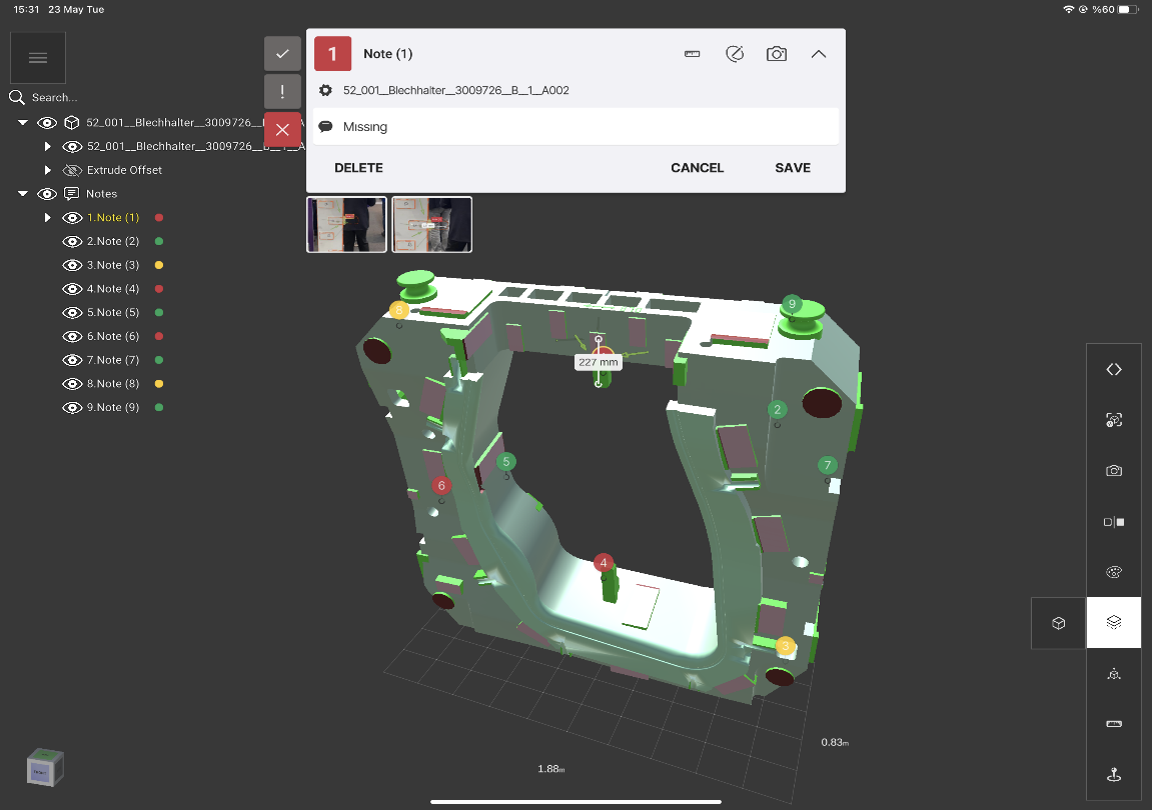Click the location pin tool at toolbar bottom
The height and width of the screenshot is (810, 1152).
click(x=1114, y=774)
